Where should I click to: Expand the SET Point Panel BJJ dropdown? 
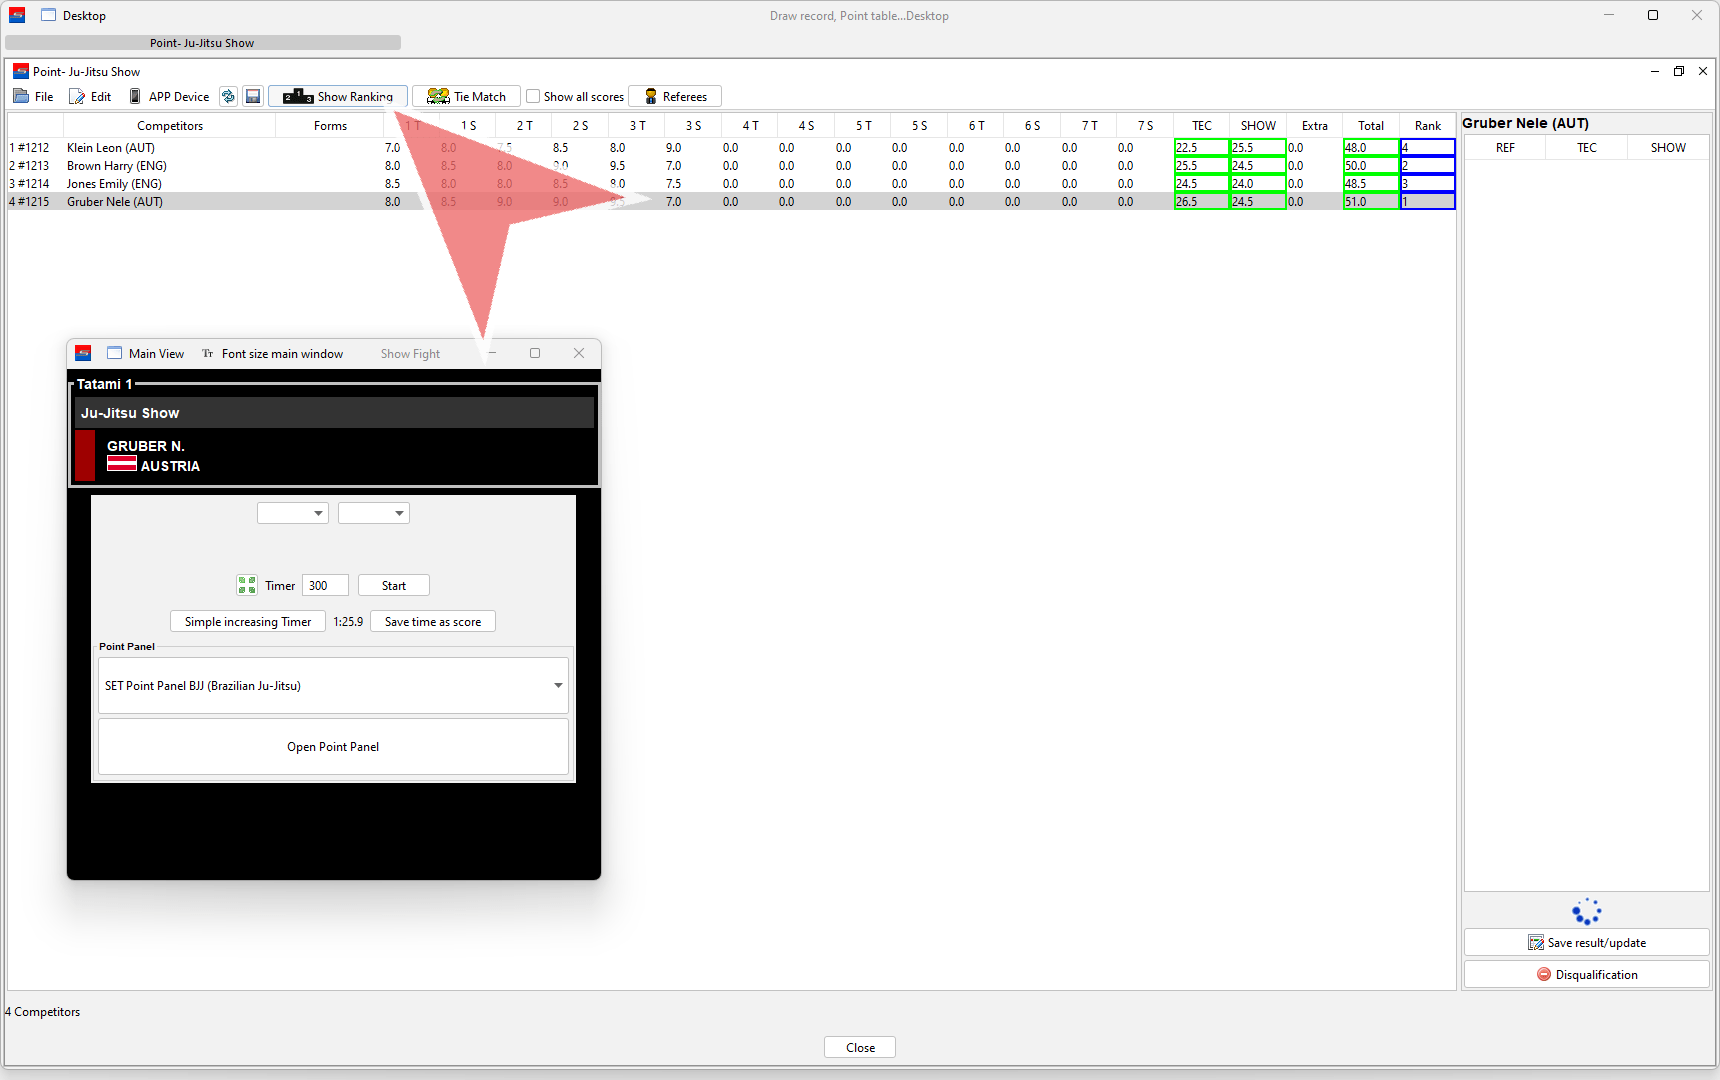click(557, 686)
